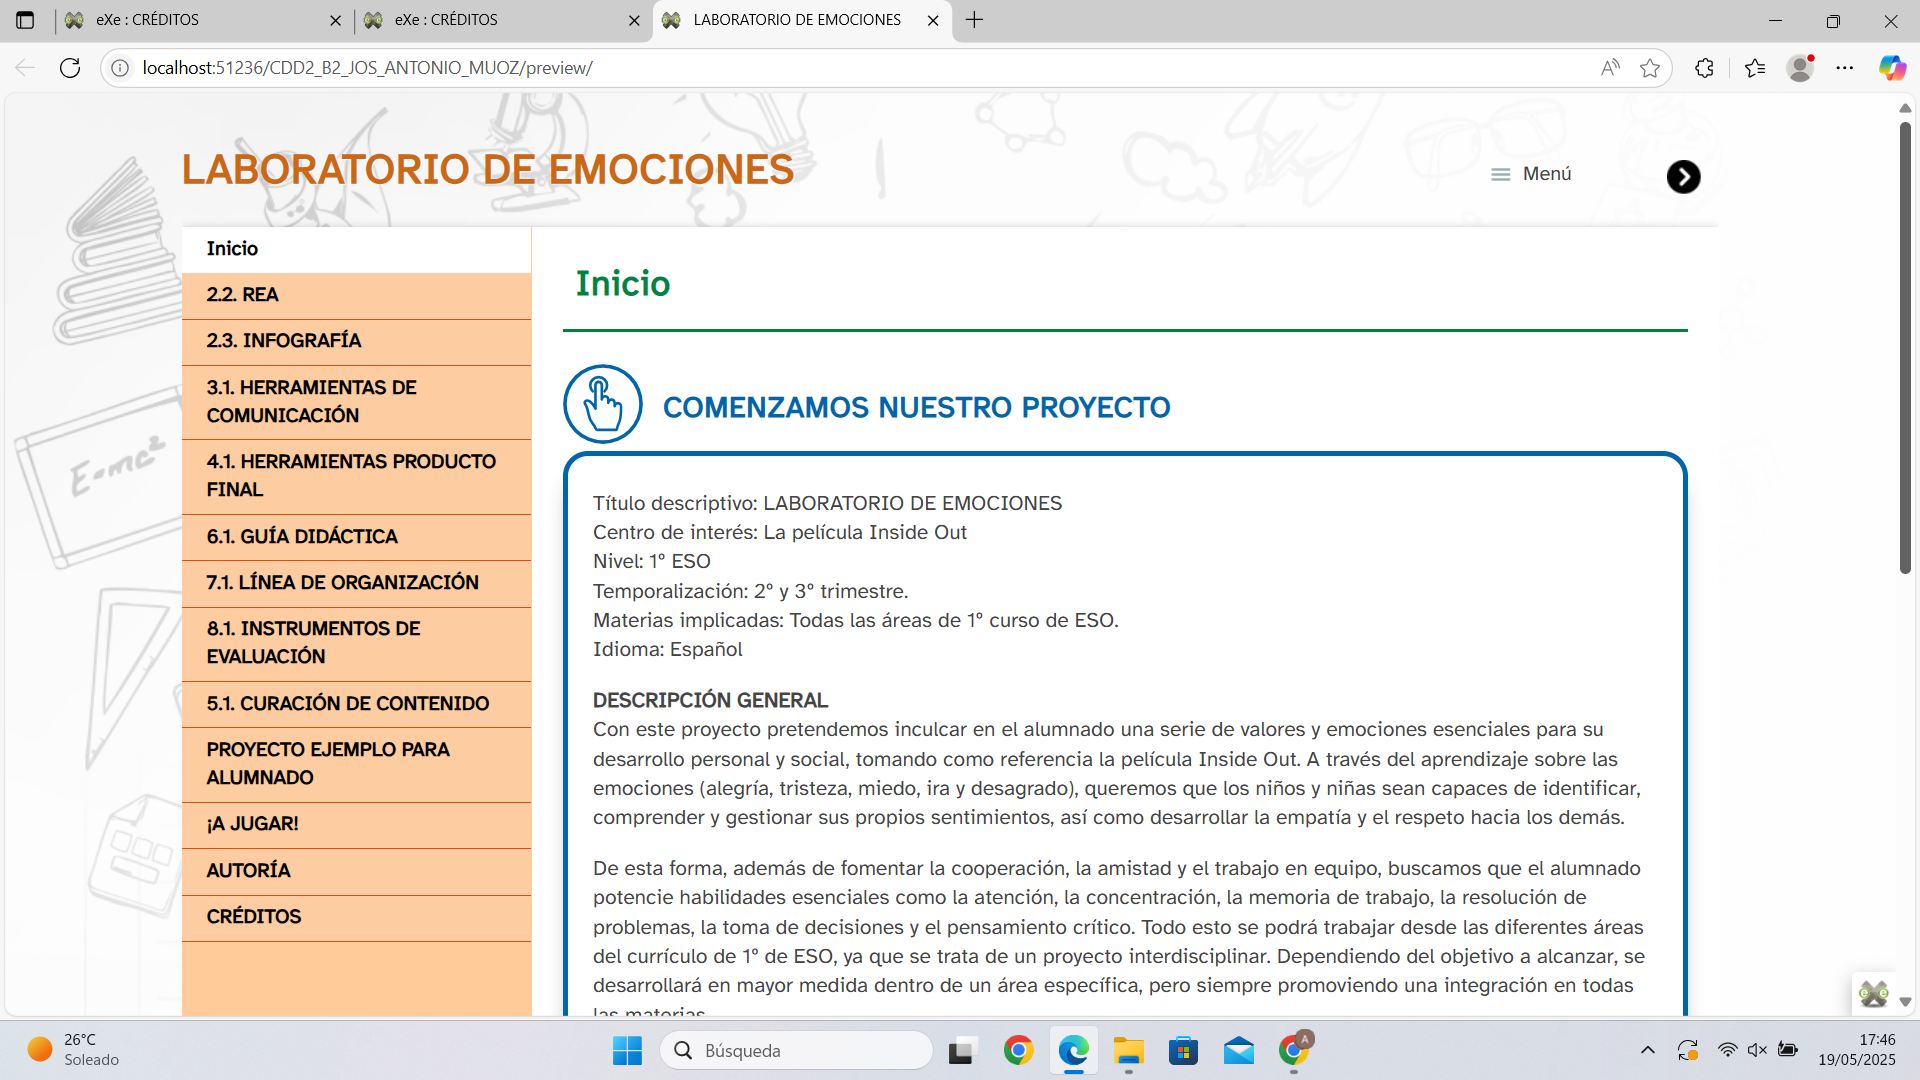Open Favorites list icon in toolbar
The width and height of the screenshot is (1920, 1080).
[x=1755, y=68]
